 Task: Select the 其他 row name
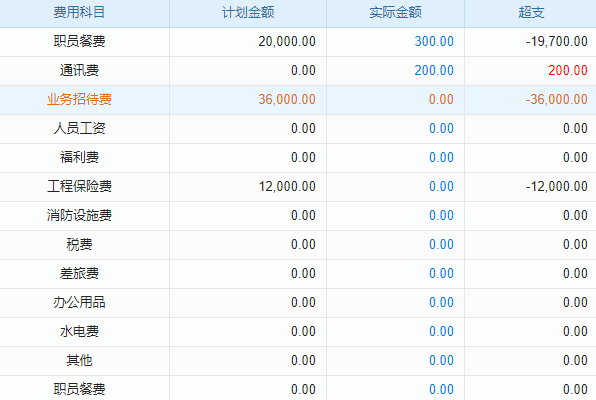pyautogui.click(x=79, y=360)
